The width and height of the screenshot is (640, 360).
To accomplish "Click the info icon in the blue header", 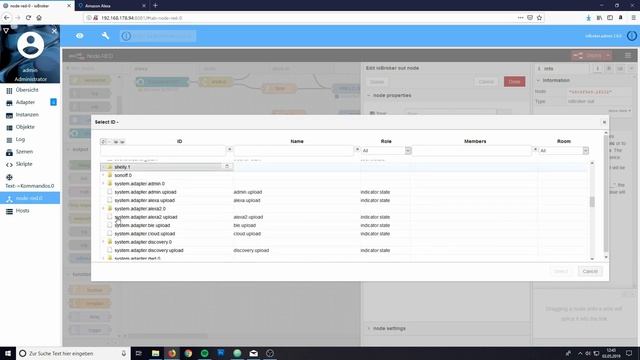I will point(126,36).
